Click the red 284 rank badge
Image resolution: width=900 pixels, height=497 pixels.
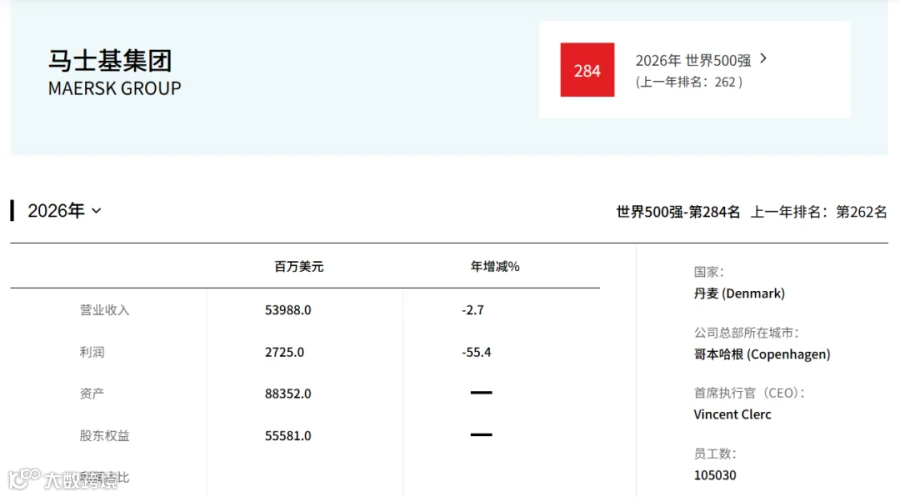pos(587,70)
